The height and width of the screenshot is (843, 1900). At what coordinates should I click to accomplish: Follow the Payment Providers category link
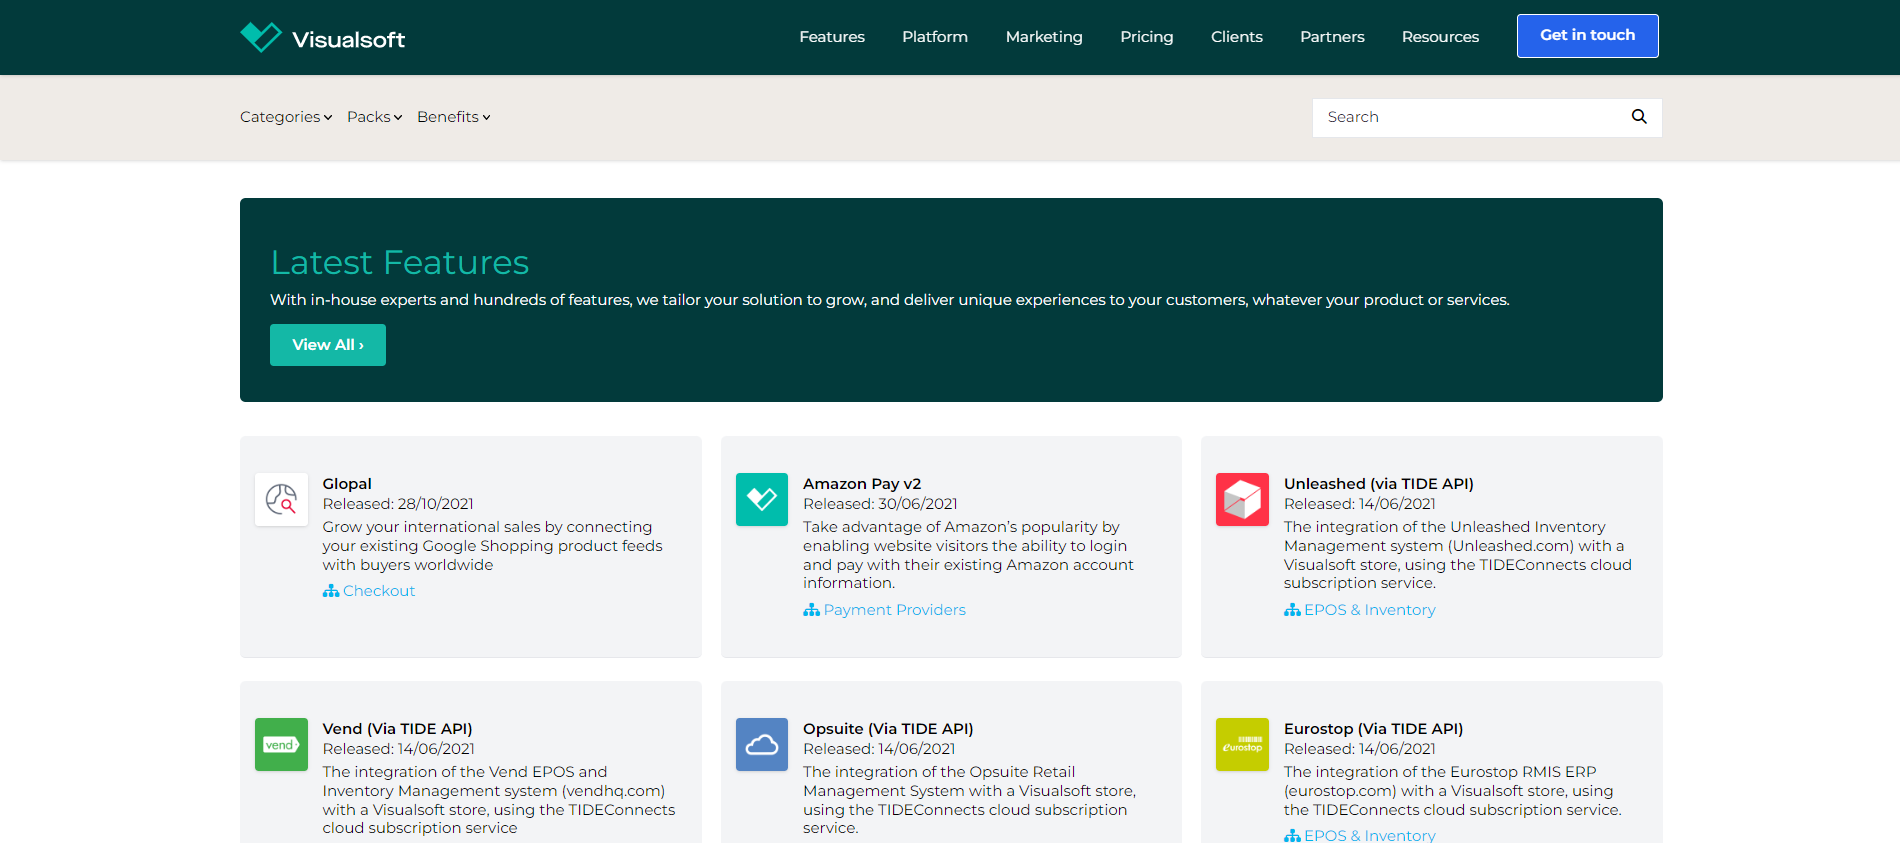click(x=894, y=610)
